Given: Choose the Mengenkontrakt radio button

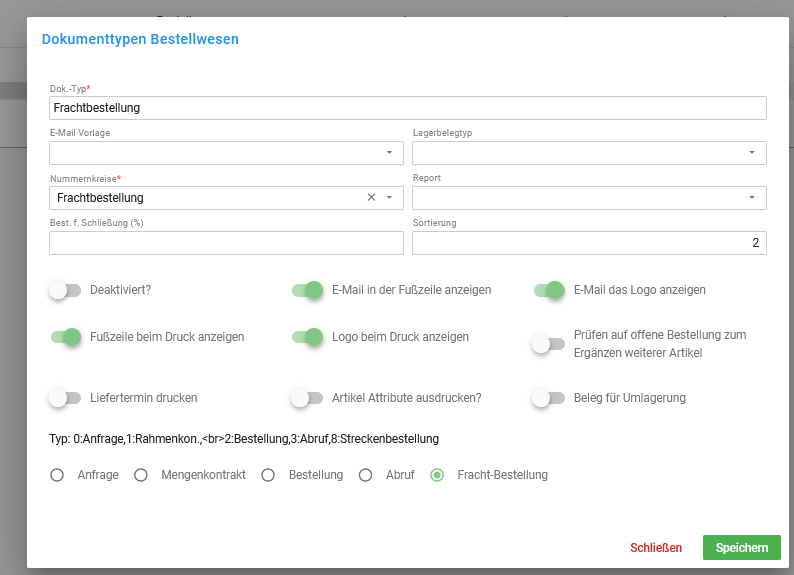Looking at the screenshot, I should [141, 475].
